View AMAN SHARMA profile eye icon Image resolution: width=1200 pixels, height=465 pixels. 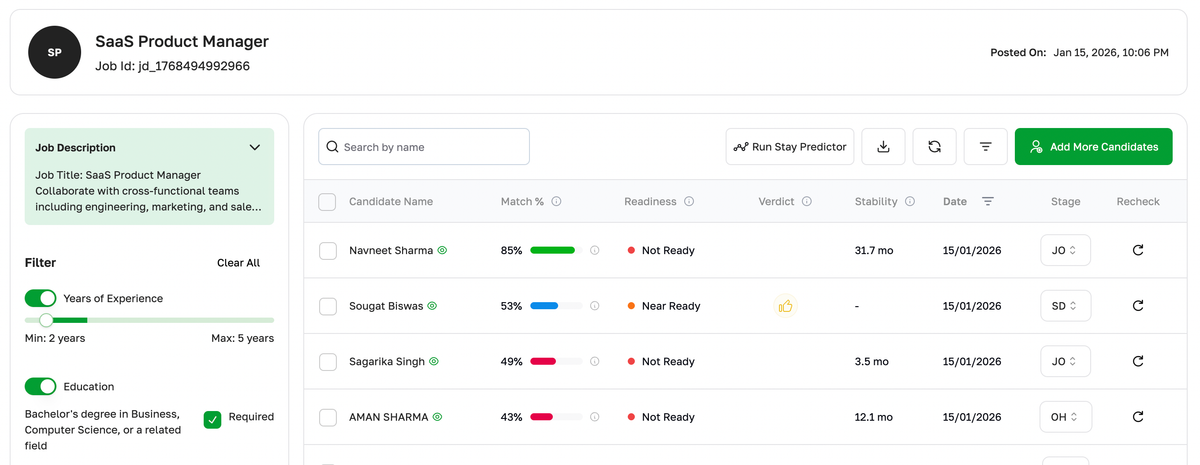tap(437, 417)
